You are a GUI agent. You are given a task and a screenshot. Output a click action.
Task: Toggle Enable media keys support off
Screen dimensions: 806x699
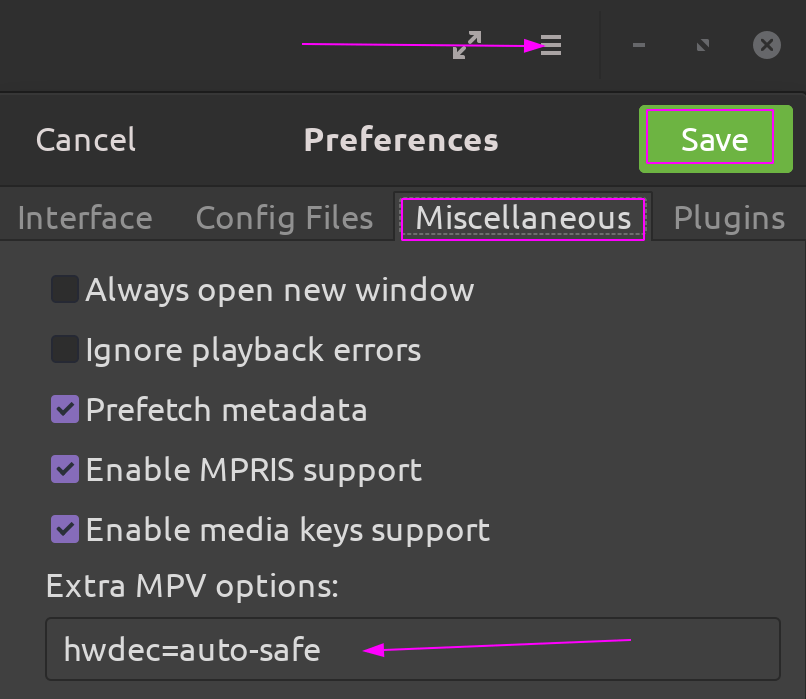coord(64,529)
